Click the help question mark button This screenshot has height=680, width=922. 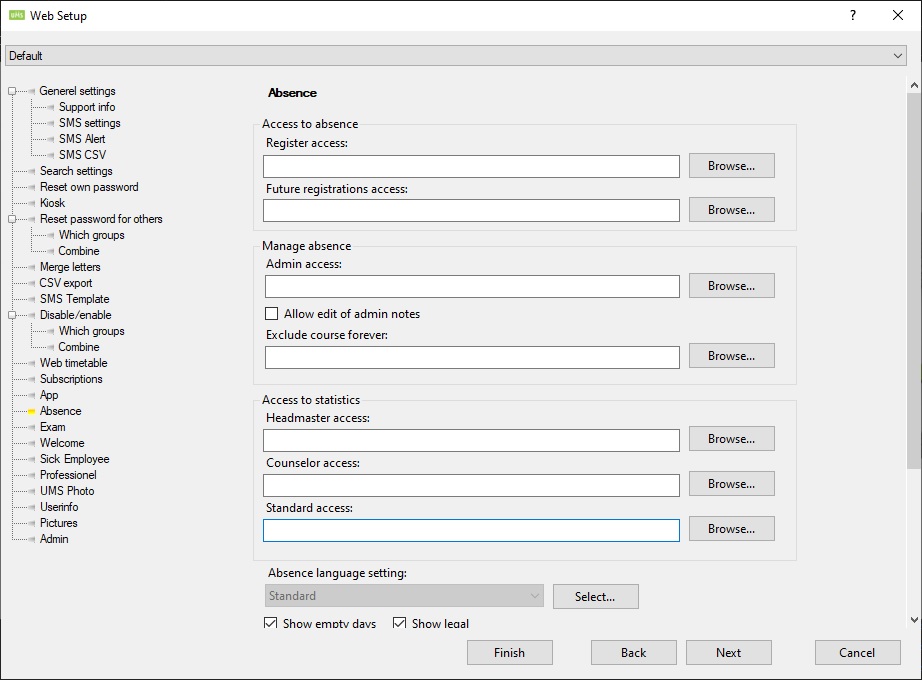pos(853,15)
